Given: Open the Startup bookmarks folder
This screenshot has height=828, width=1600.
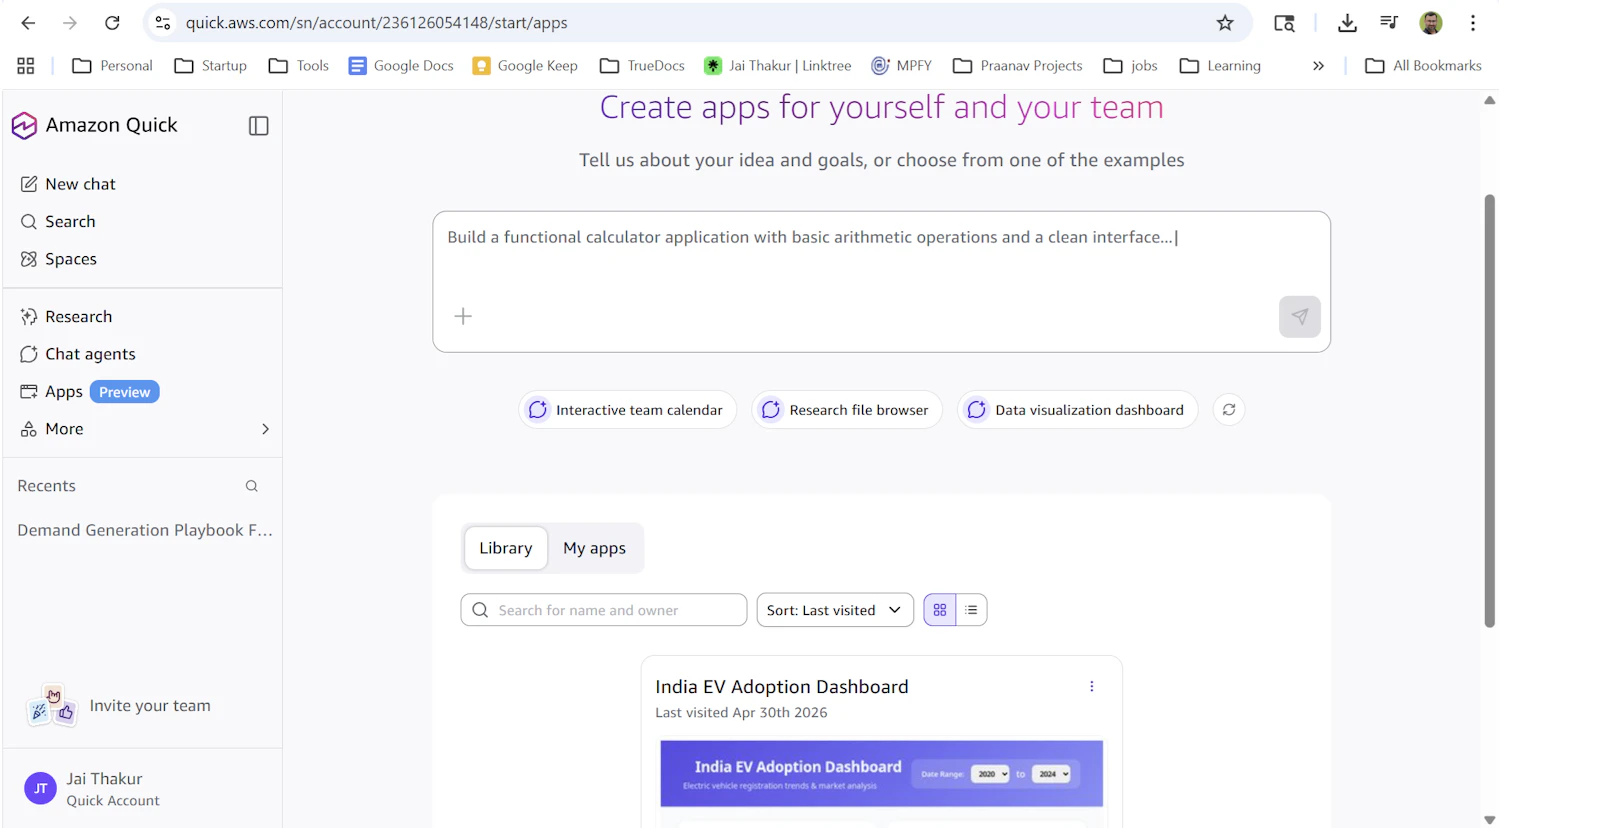Looking at the screenshot, I should pyautogui.click(x=211, y=66).
